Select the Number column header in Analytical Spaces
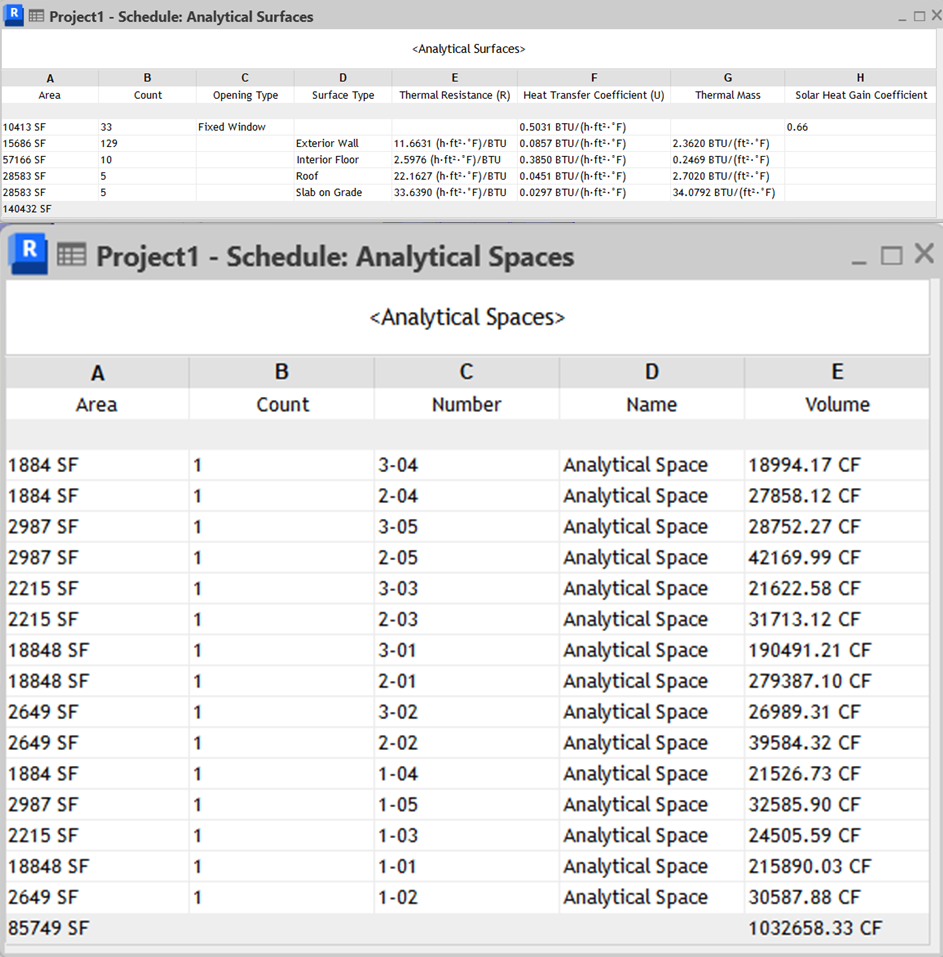The width and height of the screenshot is (943, 957). tap(466, 404)
